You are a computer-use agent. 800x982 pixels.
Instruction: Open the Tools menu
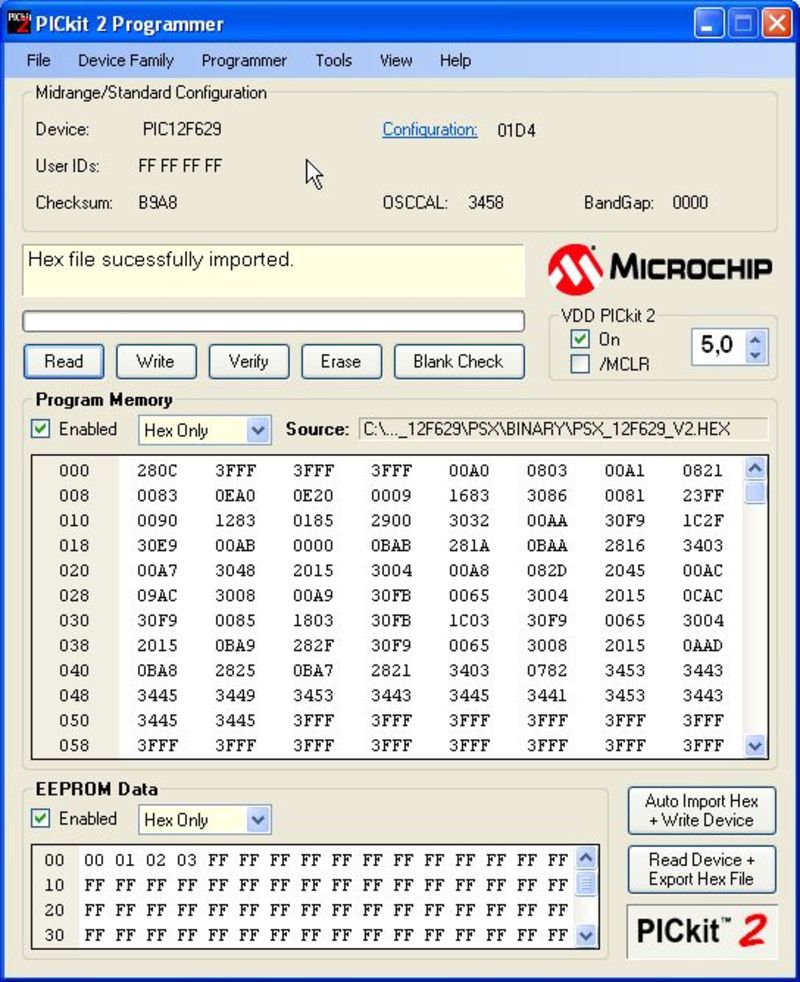coord(333,61)
